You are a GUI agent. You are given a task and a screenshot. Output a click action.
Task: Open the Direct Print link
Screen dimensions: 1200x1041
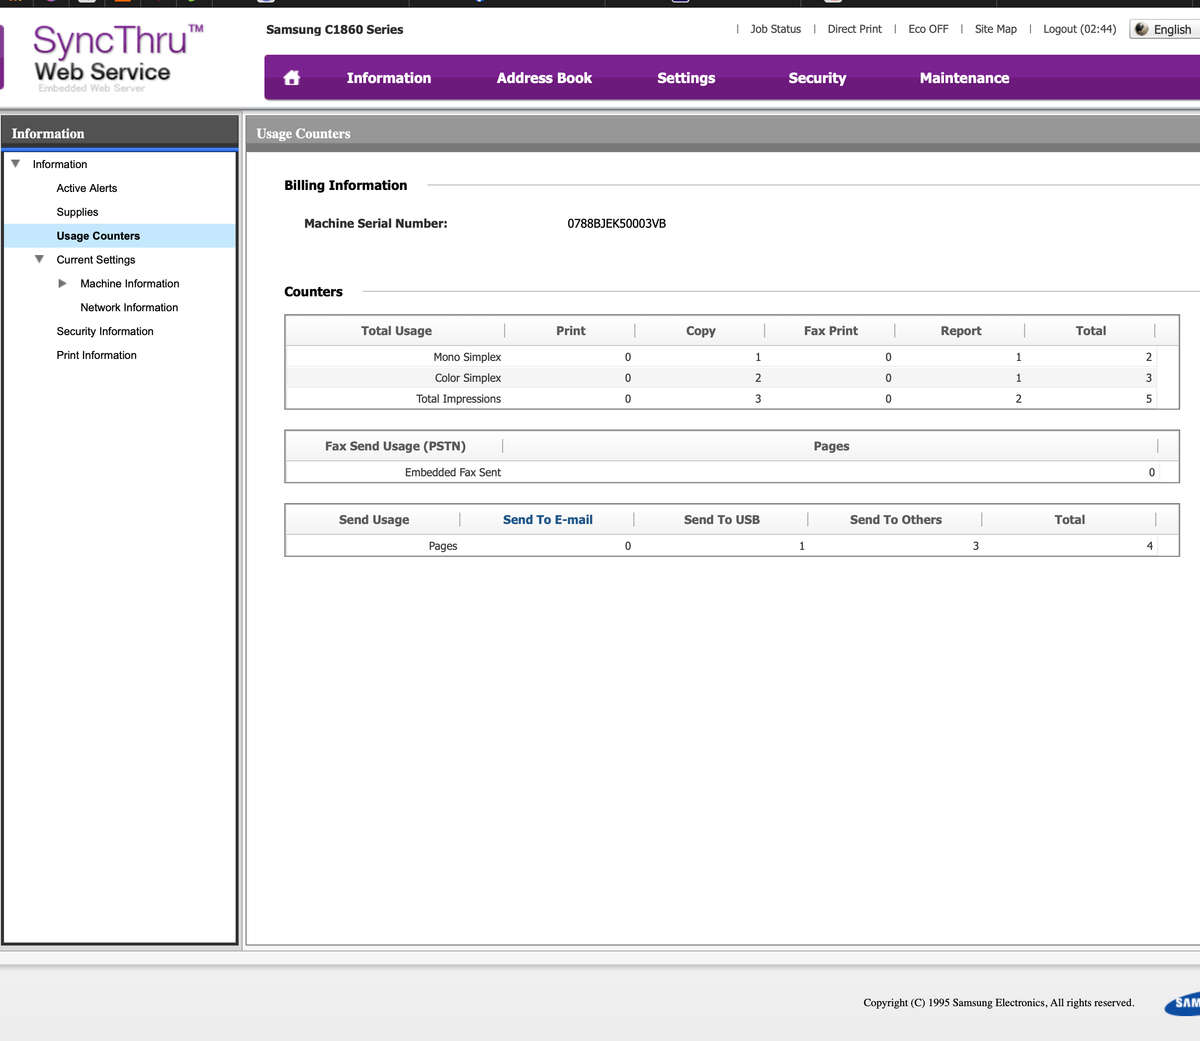point(854,29)
